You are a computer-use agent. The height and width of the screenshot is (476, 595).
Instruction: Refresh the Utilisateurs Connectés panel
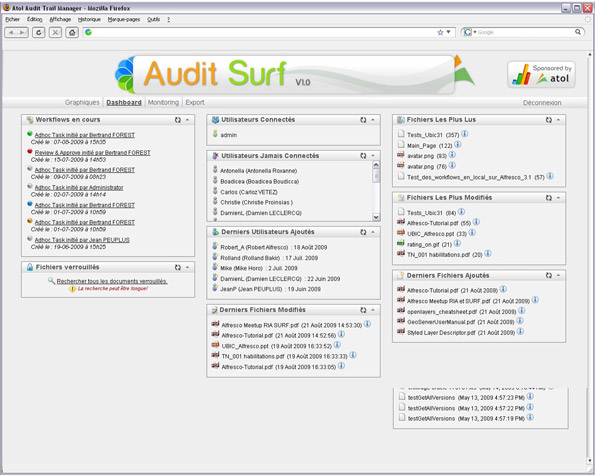click(363, 120)
